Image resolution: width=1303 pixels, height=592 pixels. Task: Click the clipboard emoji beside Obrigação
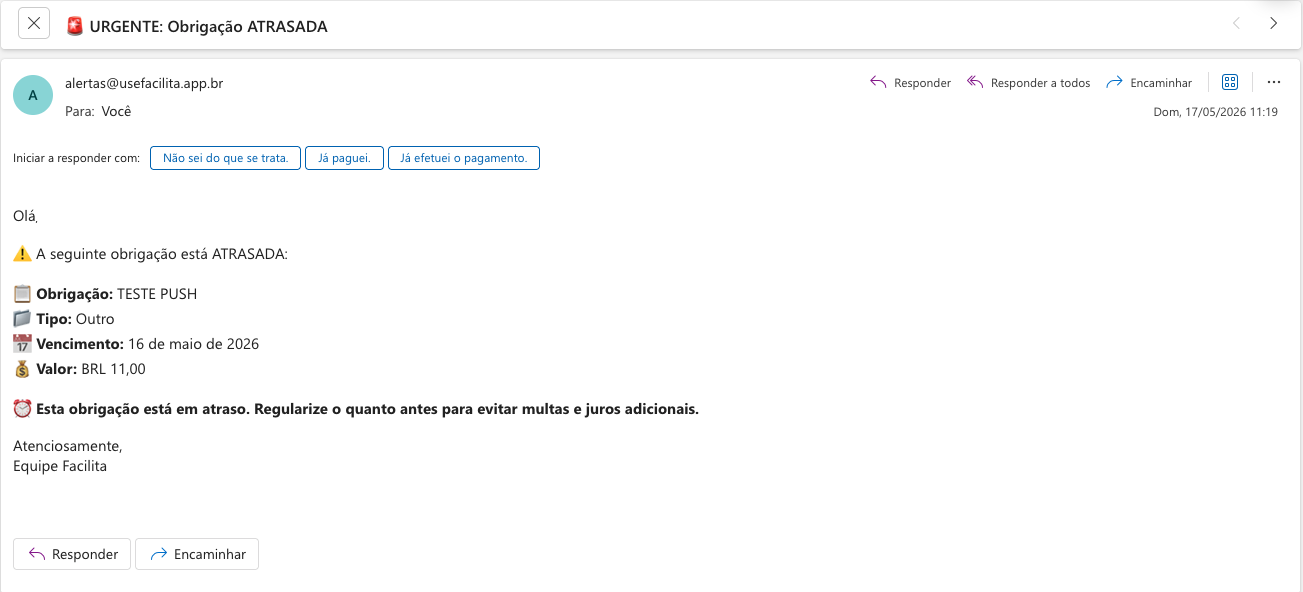coord(22,294)
